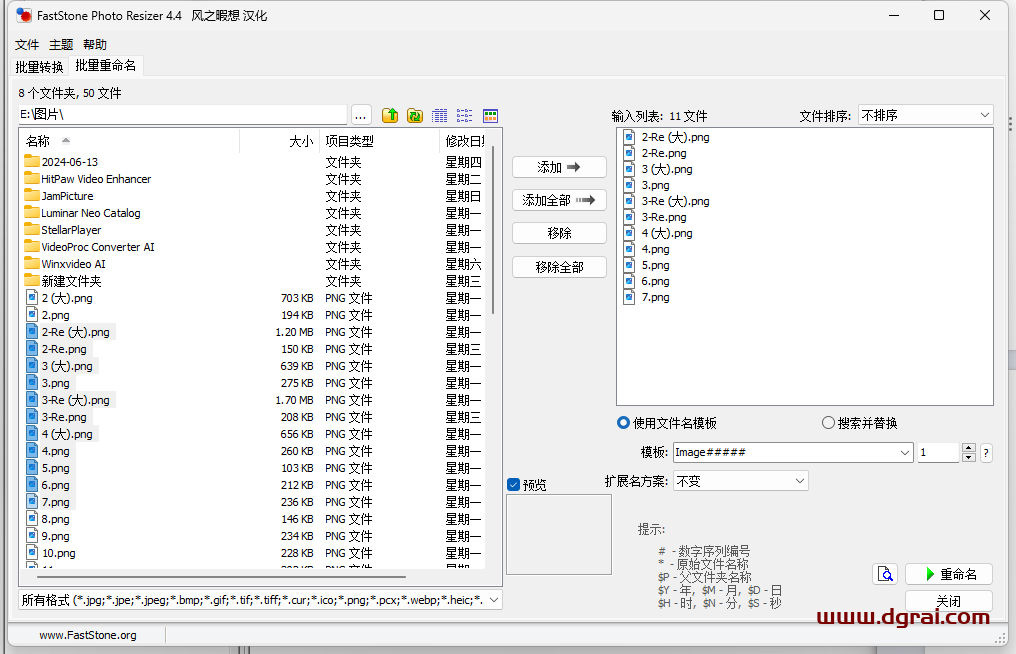Viewport: 1016px width, 654px height.
Task: Open the 2024-06-13 folder in list
Action: (x=69, y=162)
